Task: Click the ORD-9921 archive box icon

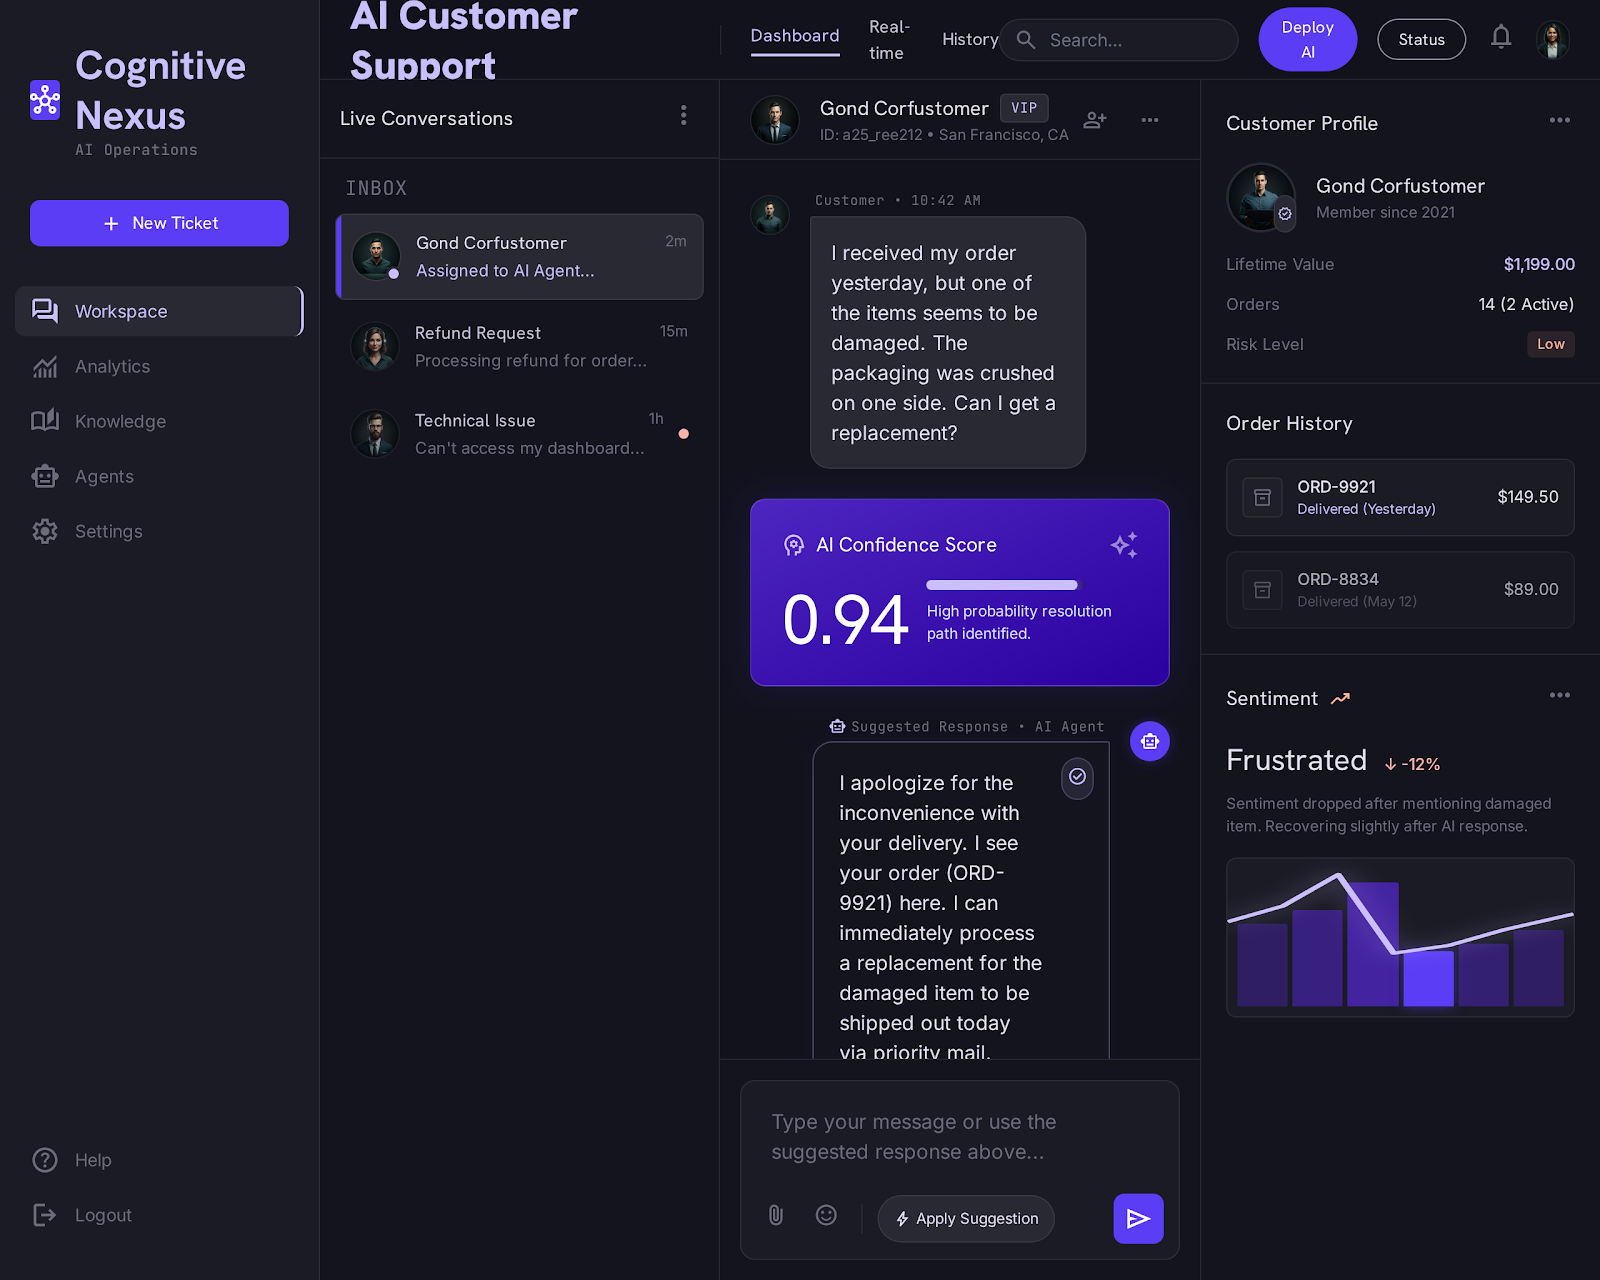Action: [x=1262, y=497]
